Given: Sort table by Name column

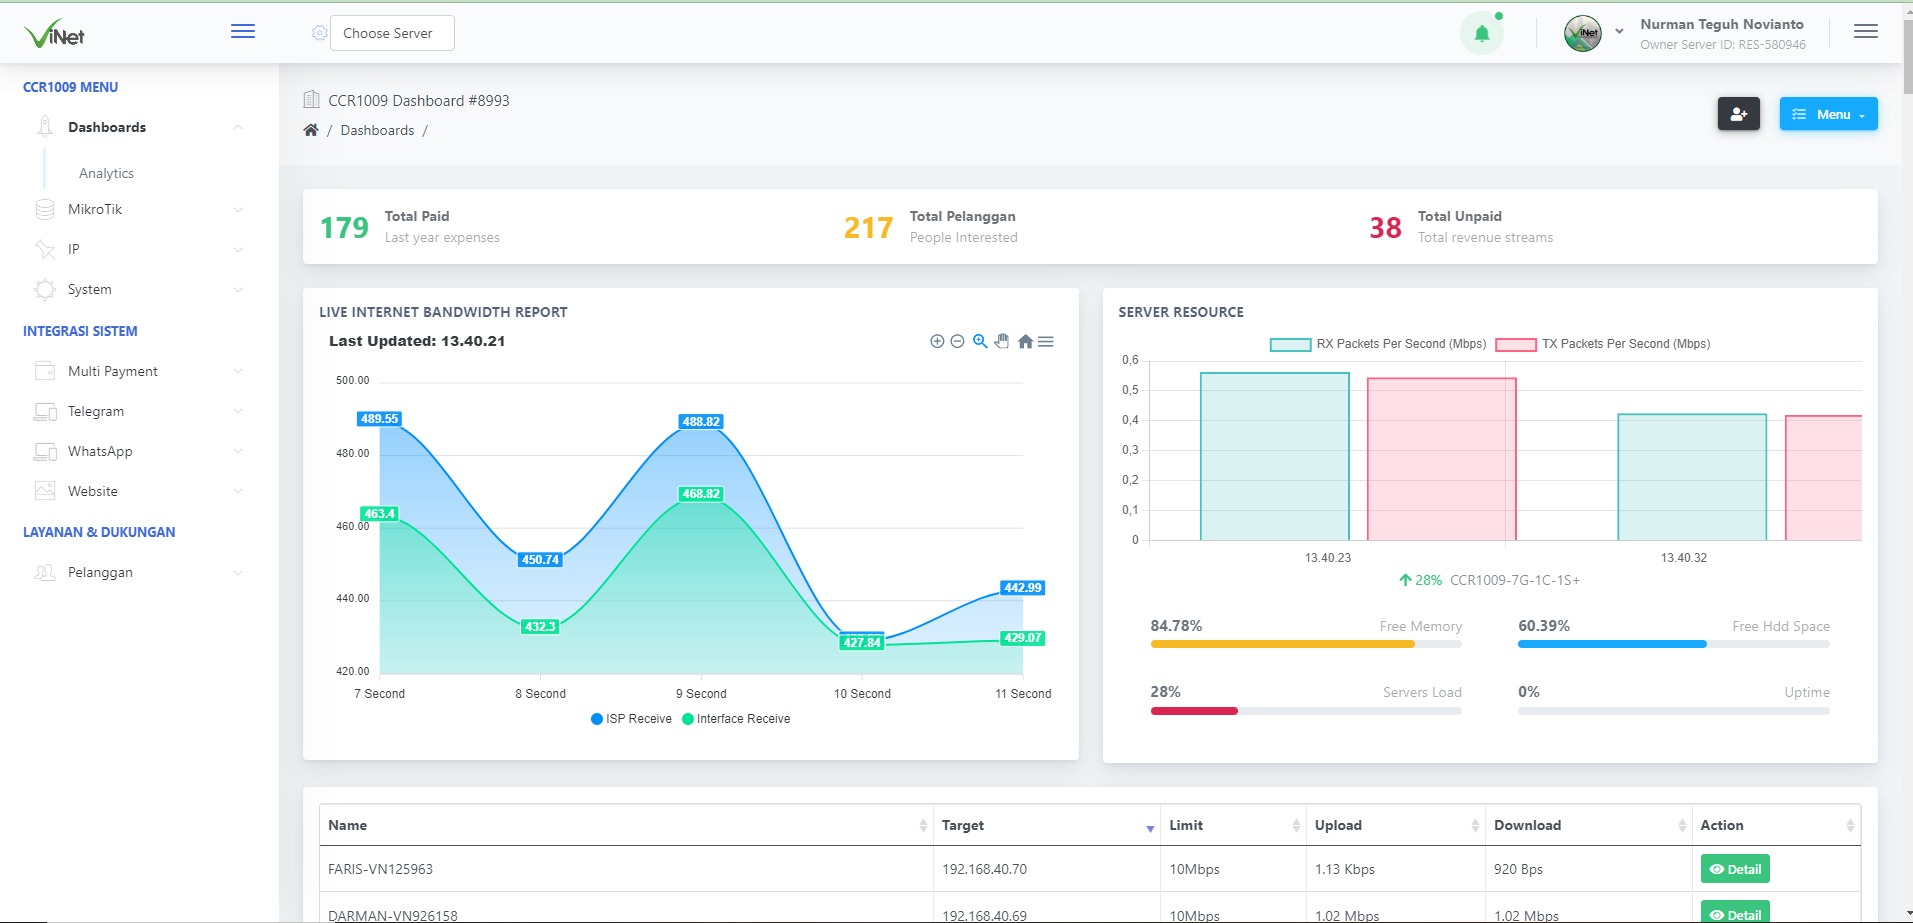Looking at the screenshot, I should tap(626, 825).
